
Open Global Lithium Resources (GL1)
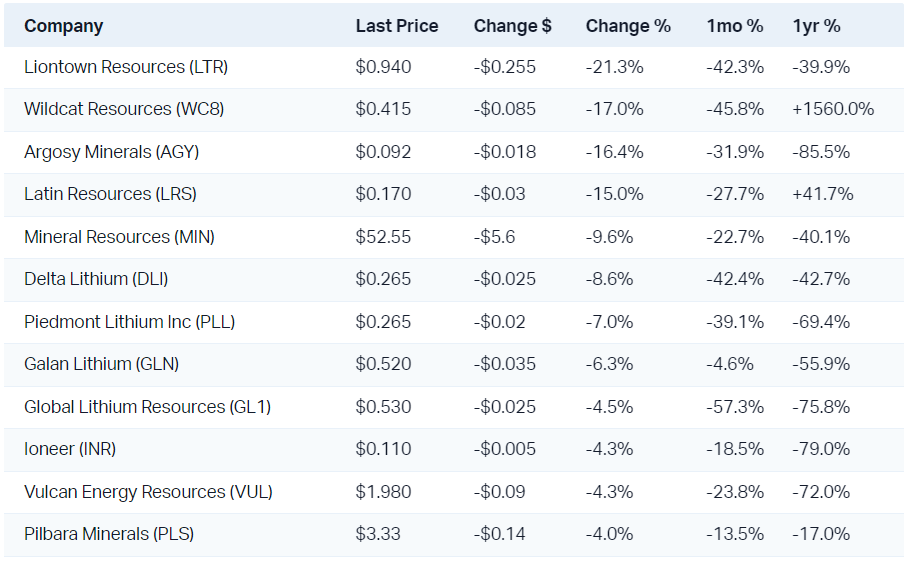(x=147, y=407)
